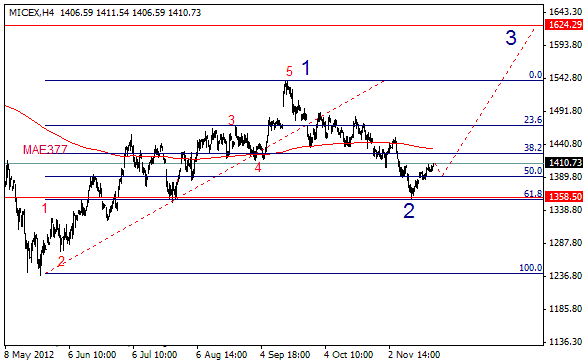This screenshot has width=583, height=362.
Task: Click the 6 Jul 10:00 date label
Action: coord(154,355)
